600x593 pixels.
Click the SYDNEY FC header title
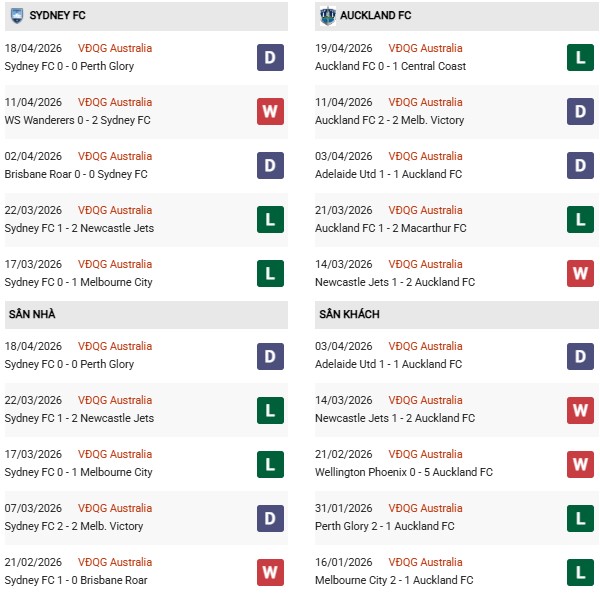56,16
